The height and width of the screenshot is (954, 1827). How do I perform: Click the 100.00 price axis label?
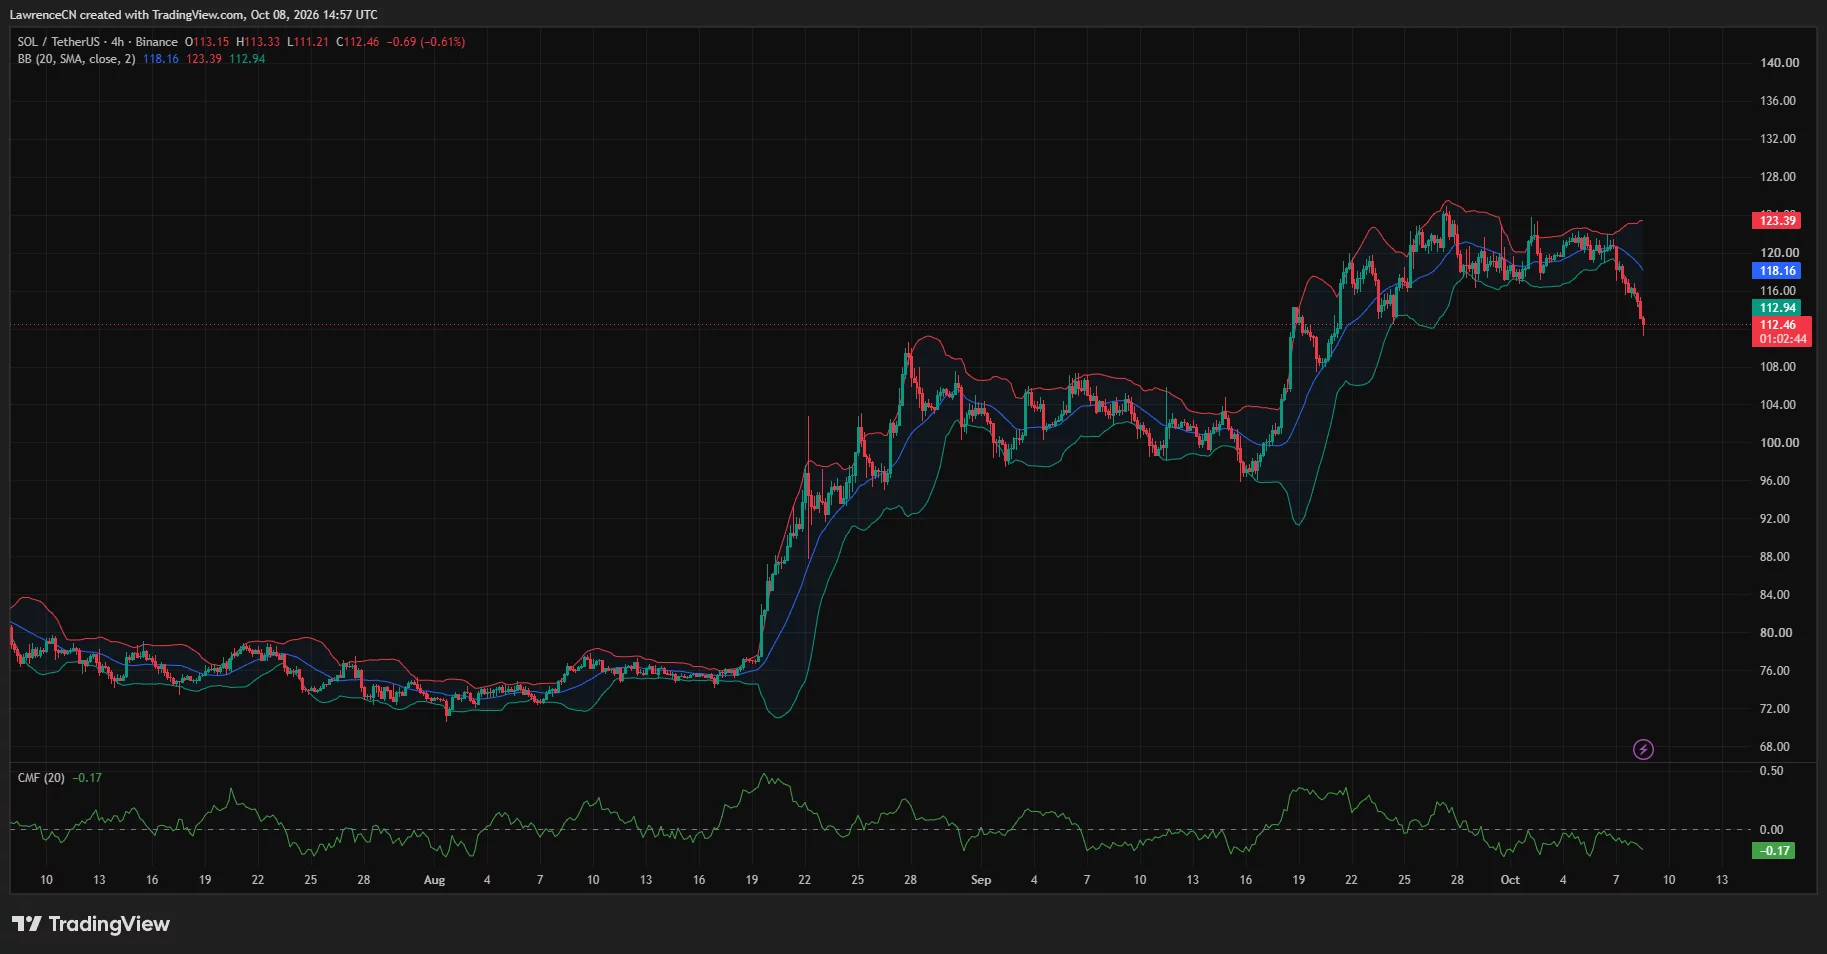1779,443
